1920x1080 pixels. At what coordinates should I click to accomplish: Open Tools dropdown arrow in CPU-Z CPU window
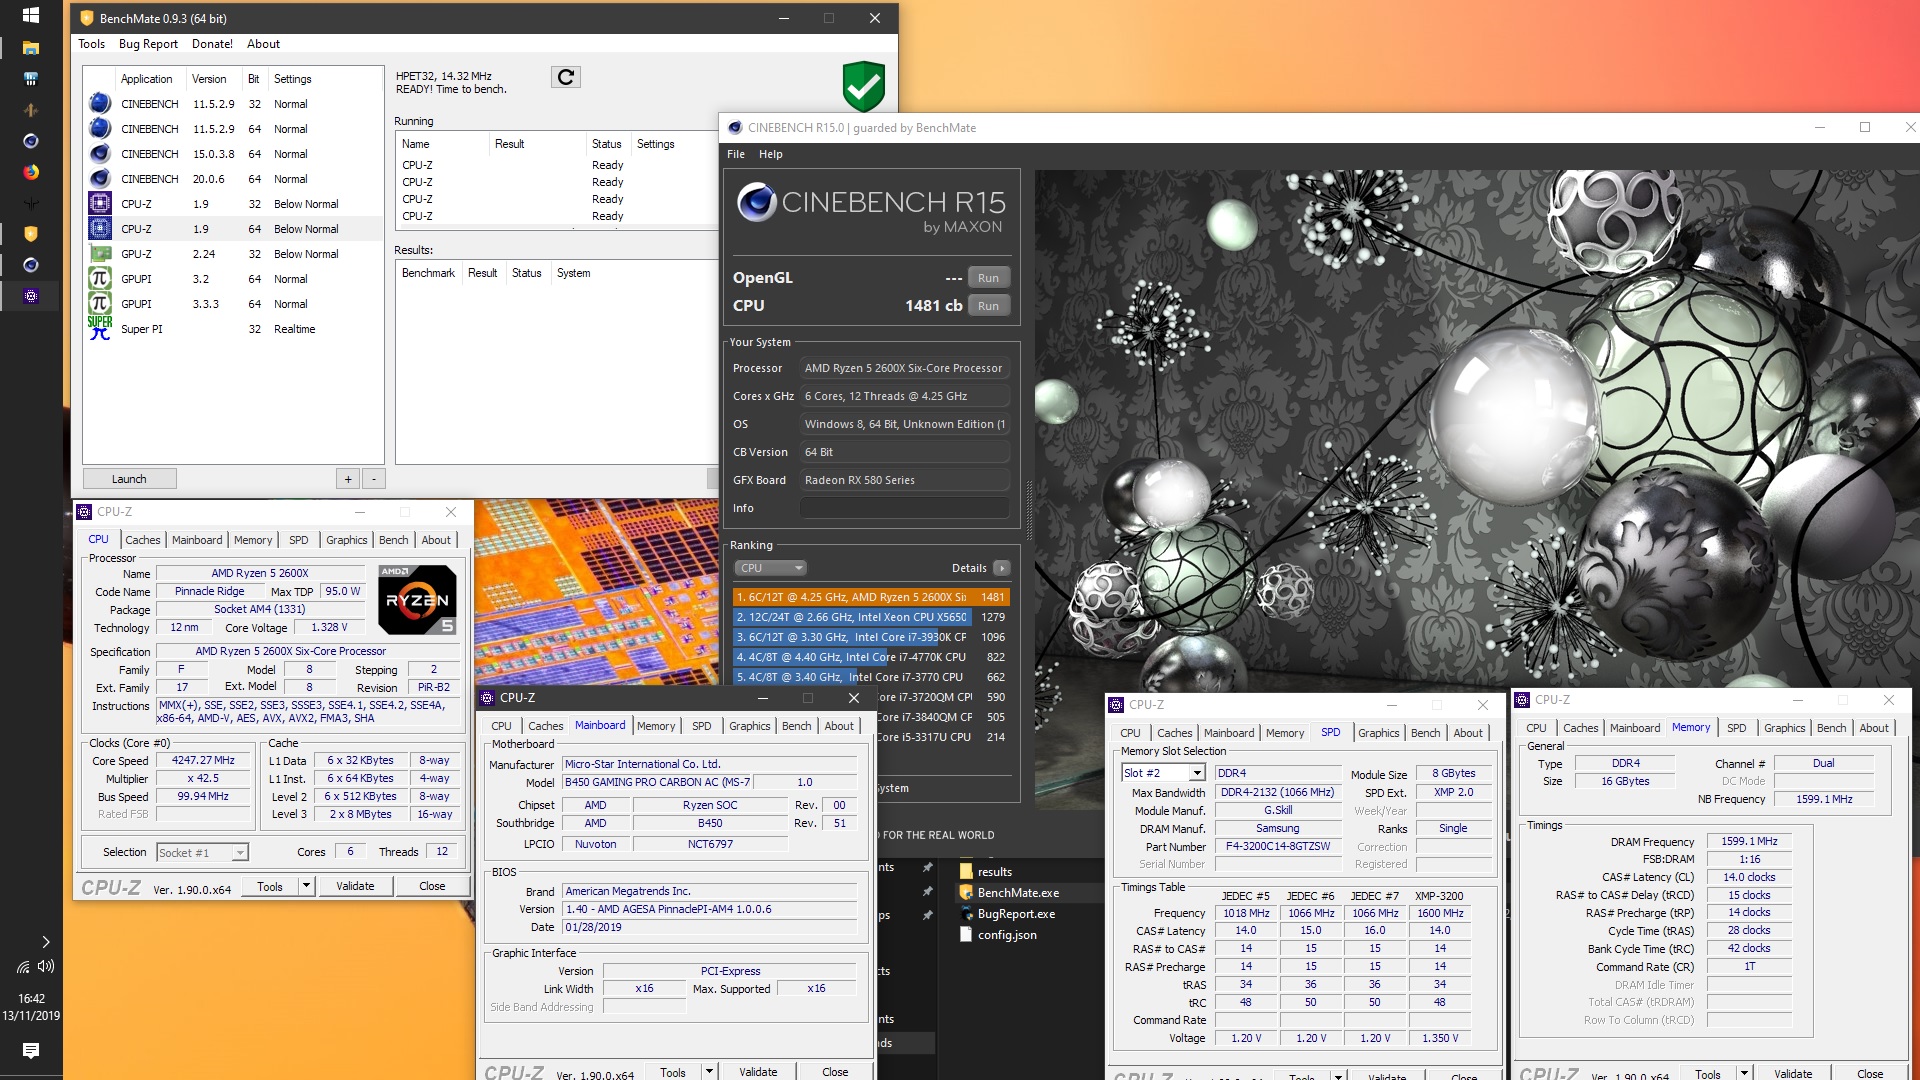coord(306,886)
